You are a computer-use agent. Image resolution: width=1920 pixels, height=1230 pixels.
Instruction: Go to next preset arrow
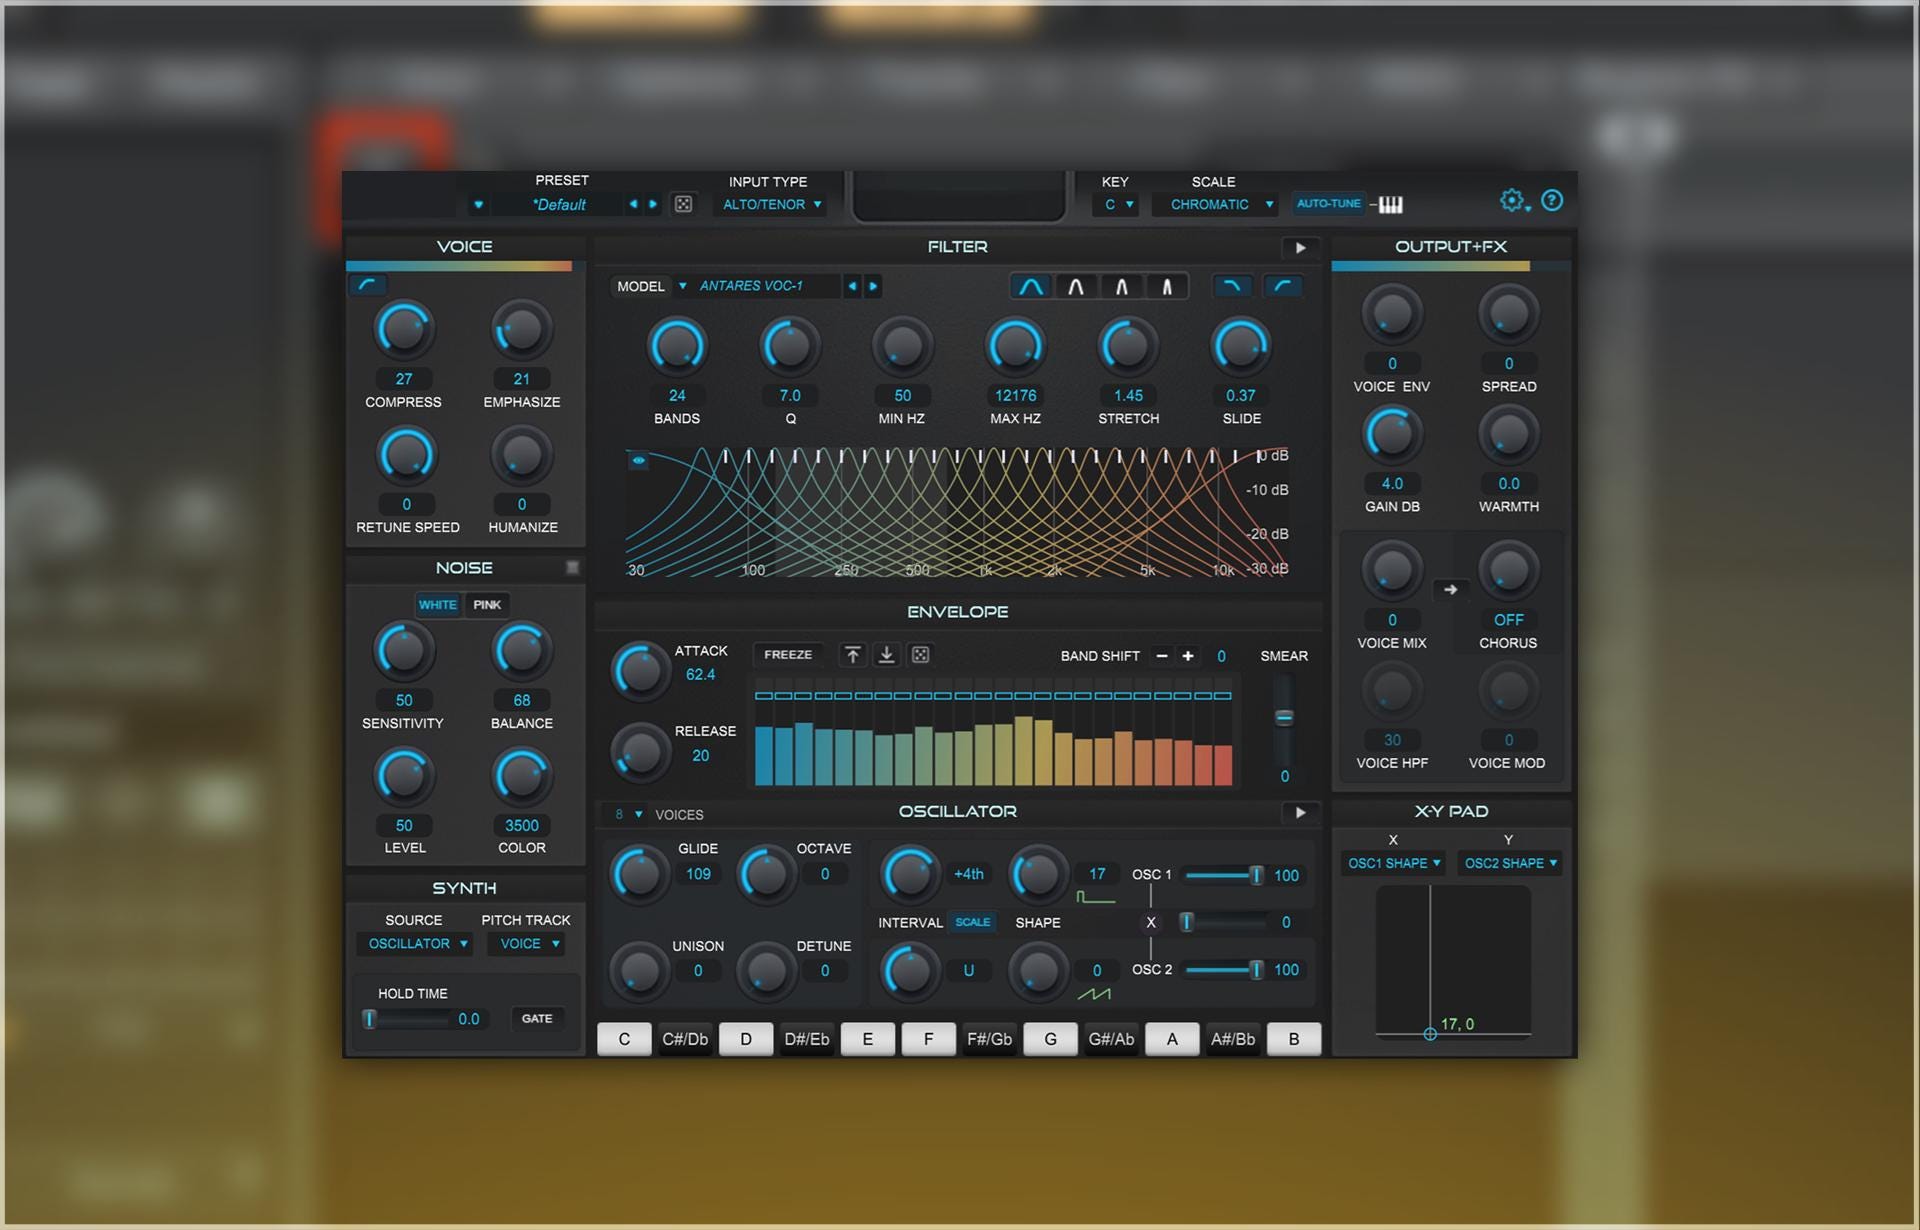click(653, 204)
